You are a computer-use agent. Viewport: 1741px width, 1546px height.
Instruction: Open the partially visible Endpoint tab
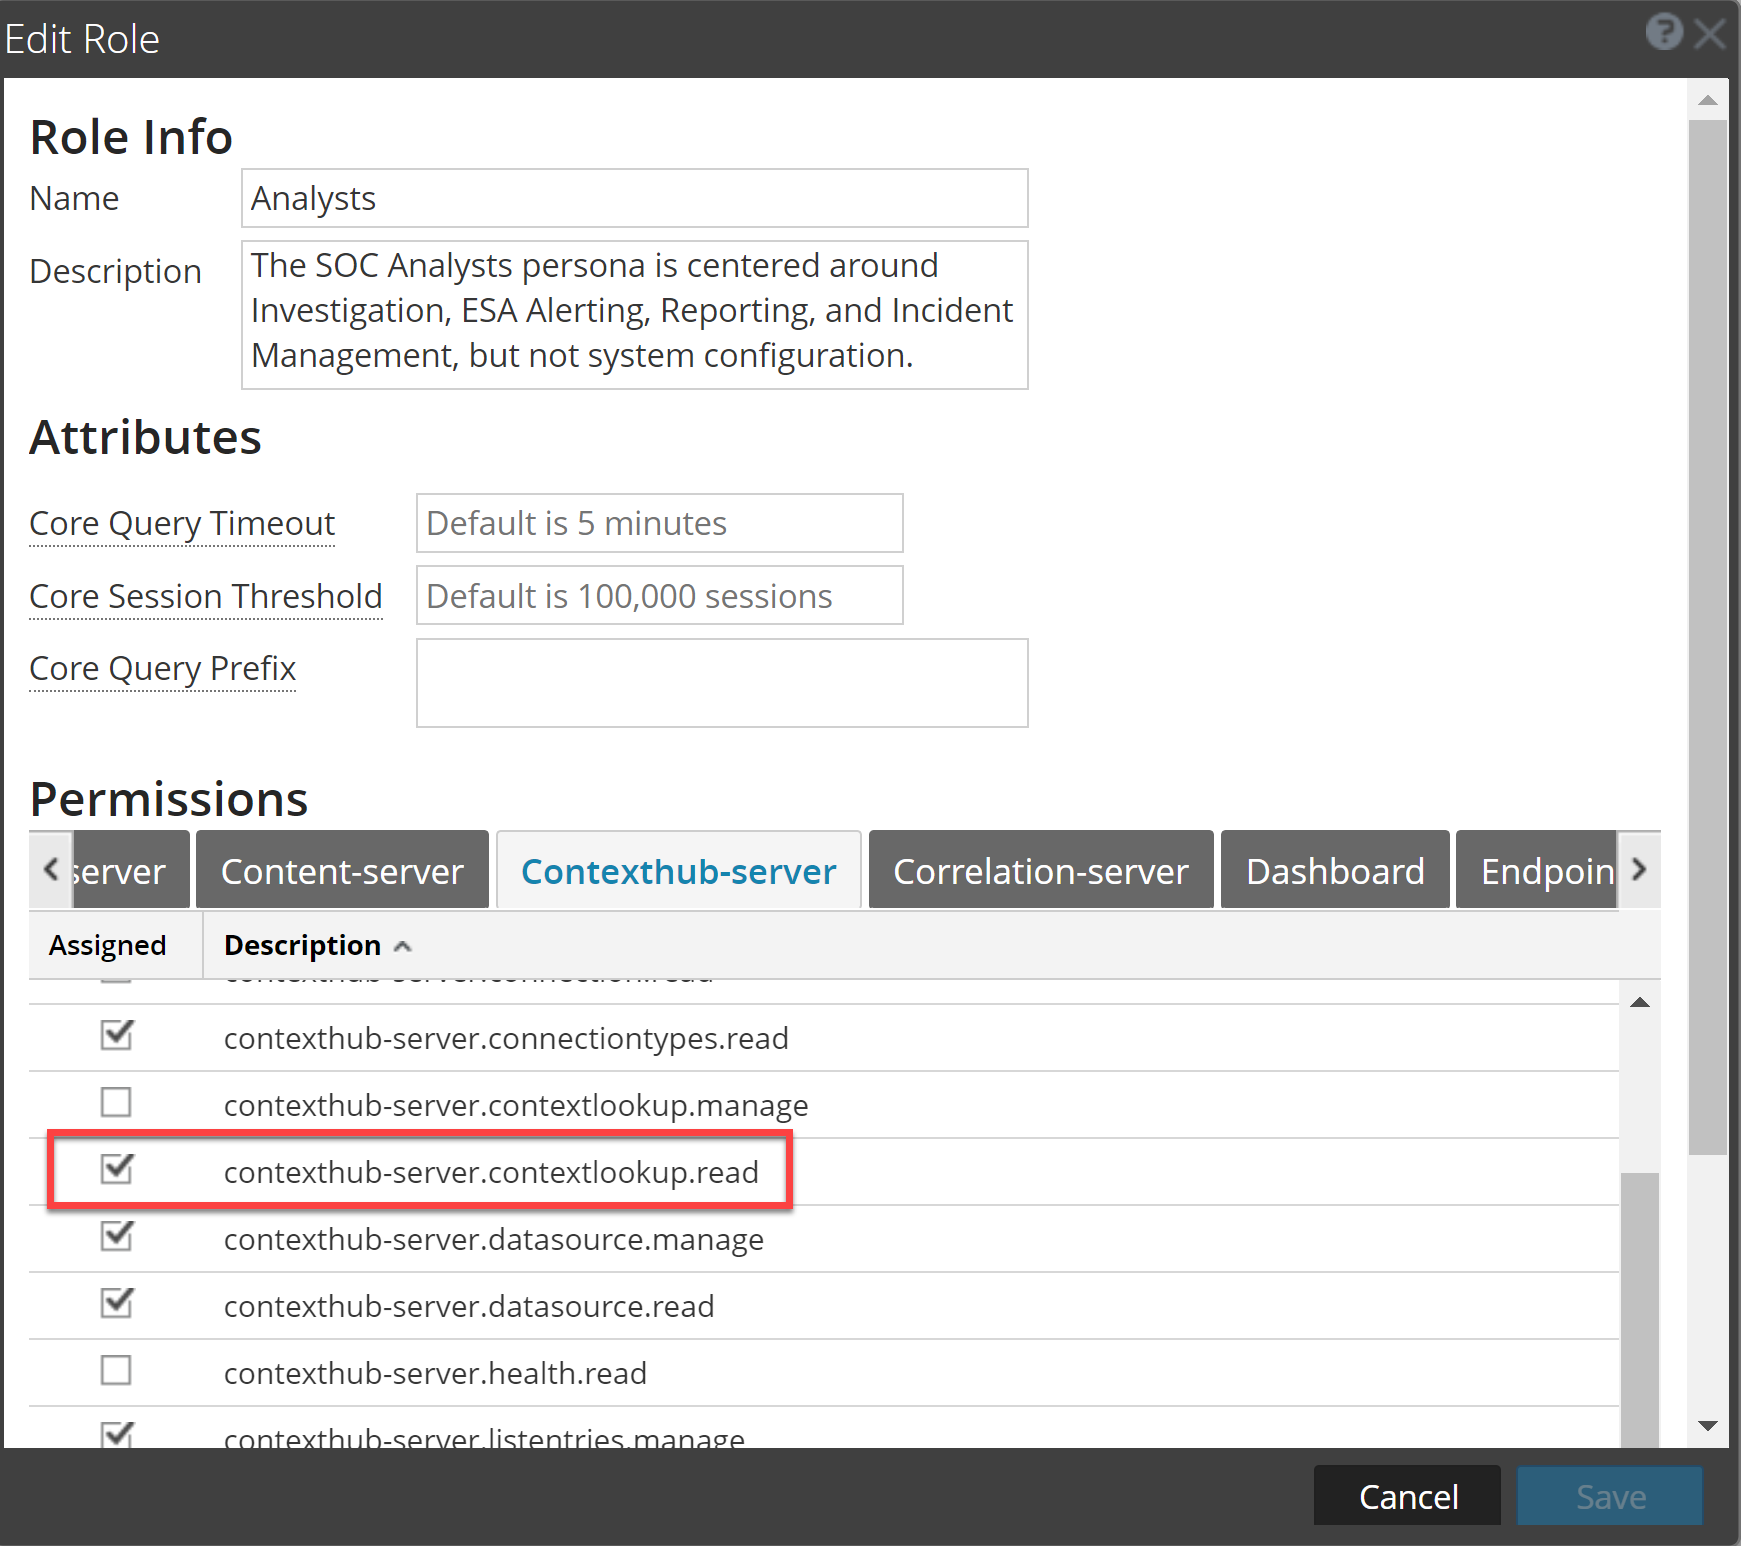tap(1536, 870)
